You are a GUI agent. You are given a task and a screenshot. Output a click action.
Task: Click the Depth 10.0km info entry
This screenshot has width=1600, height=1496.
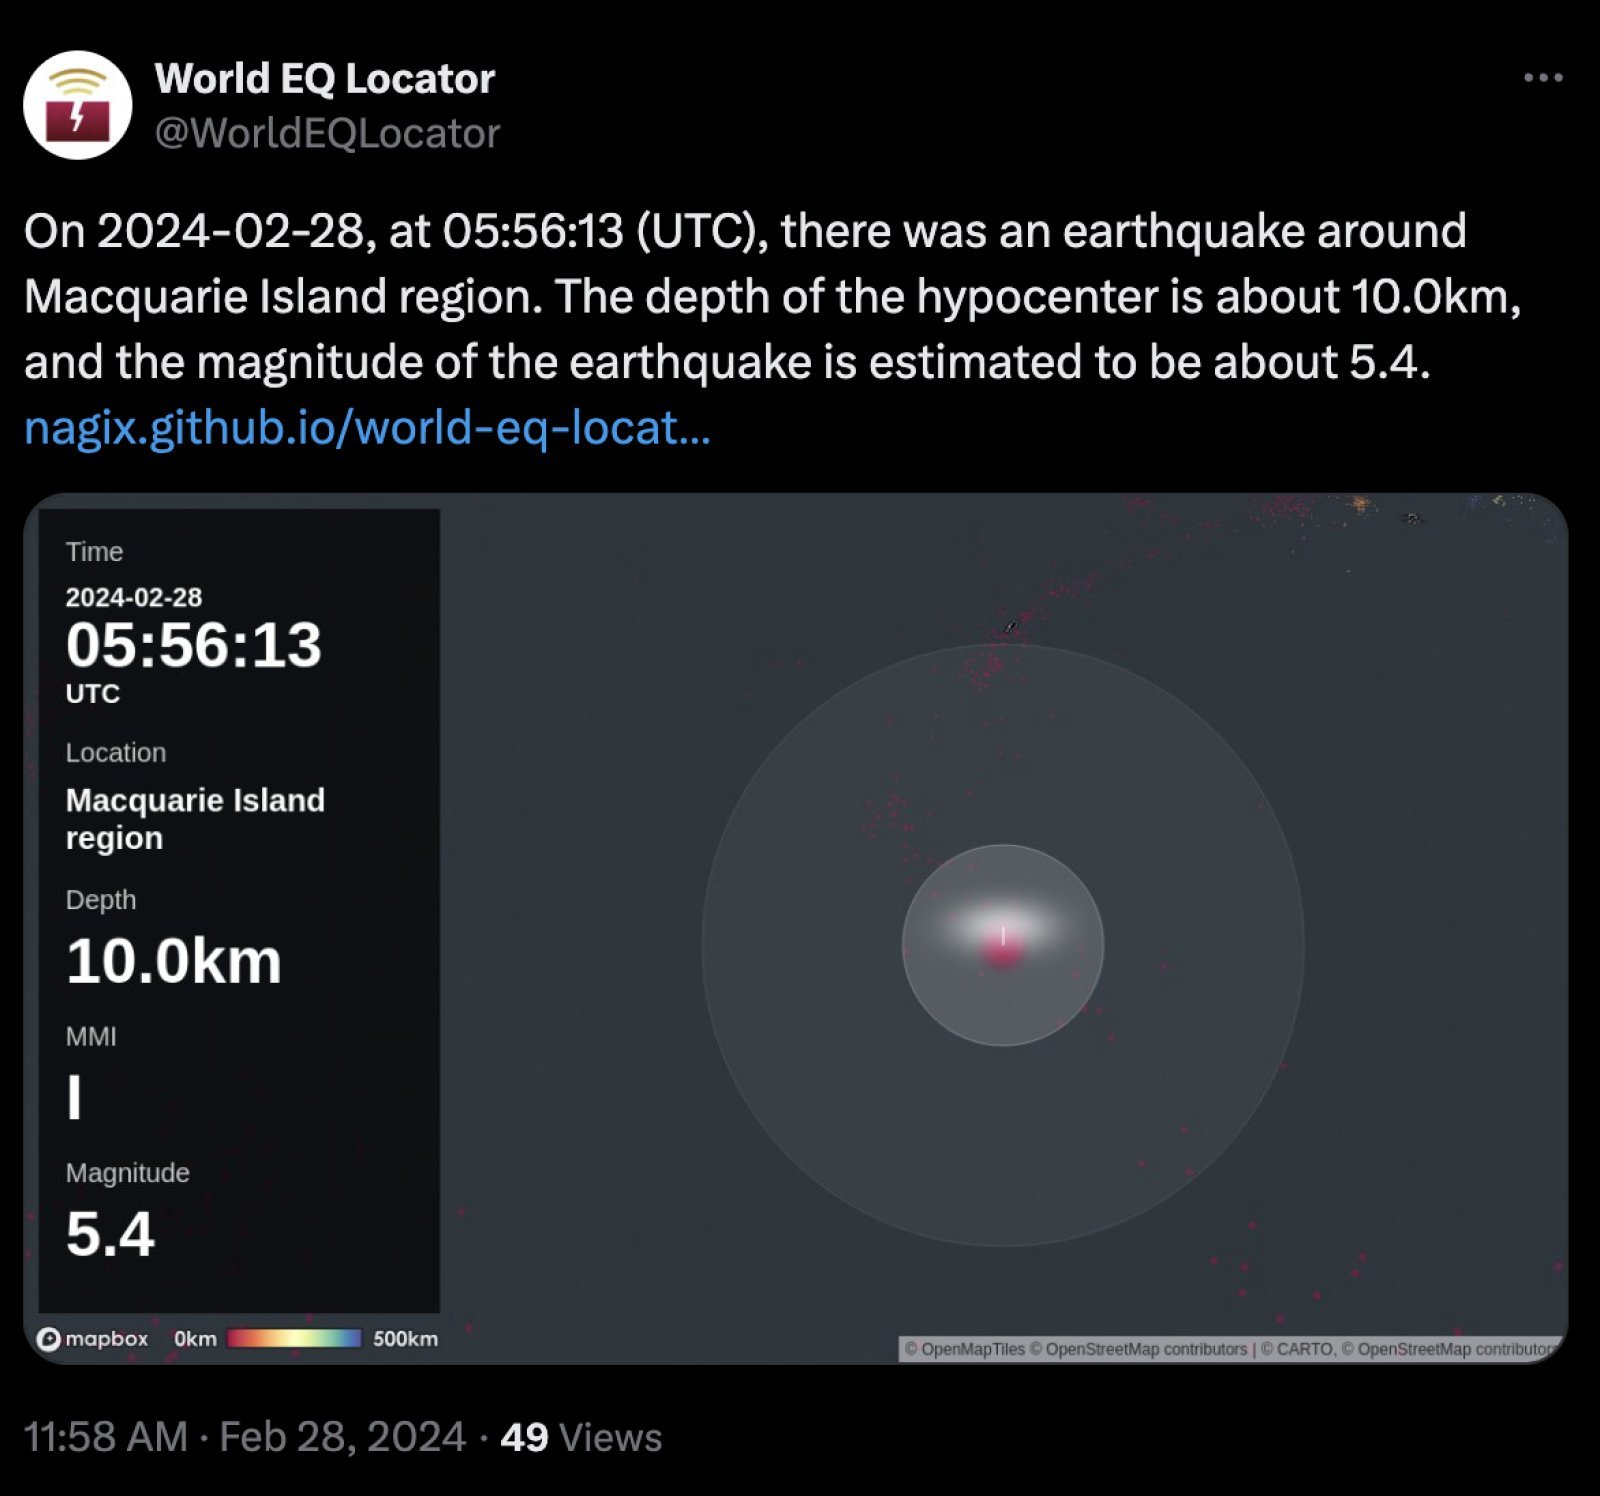point(175,958)
